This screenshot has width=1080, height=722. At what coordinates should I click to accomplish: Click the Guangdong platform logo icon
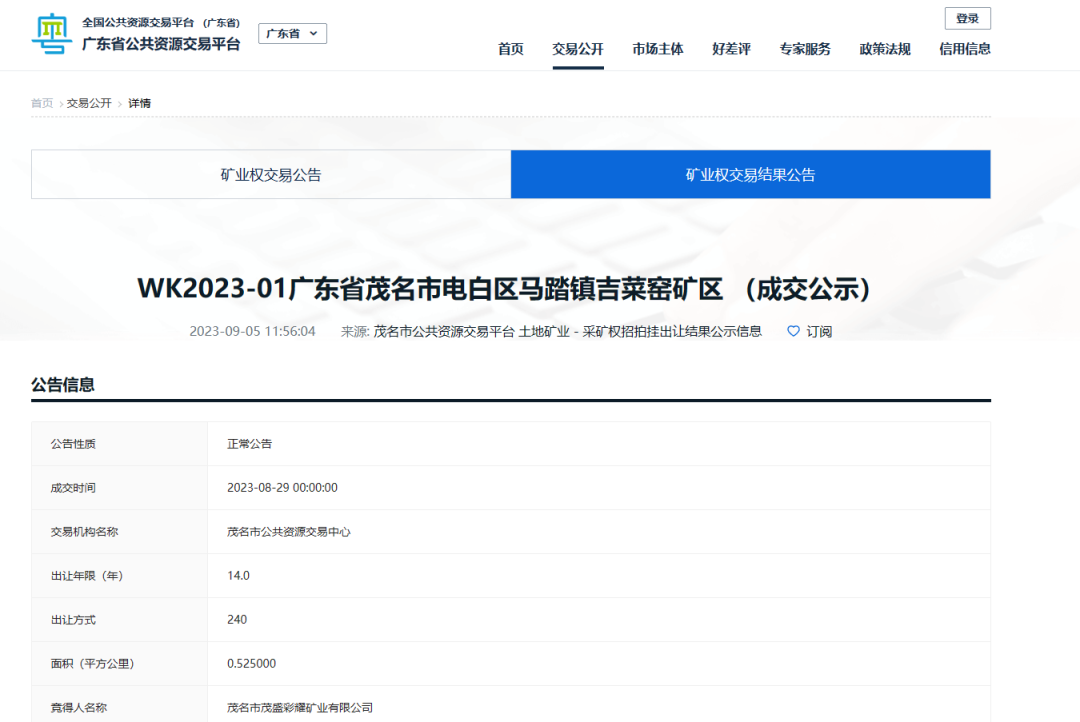point(52,34)
